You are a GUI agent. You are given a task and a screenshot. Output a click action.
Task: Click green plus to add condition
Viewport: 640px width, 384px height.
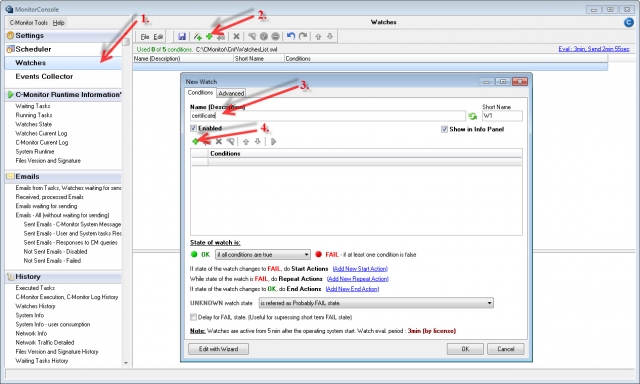(196, 141)
